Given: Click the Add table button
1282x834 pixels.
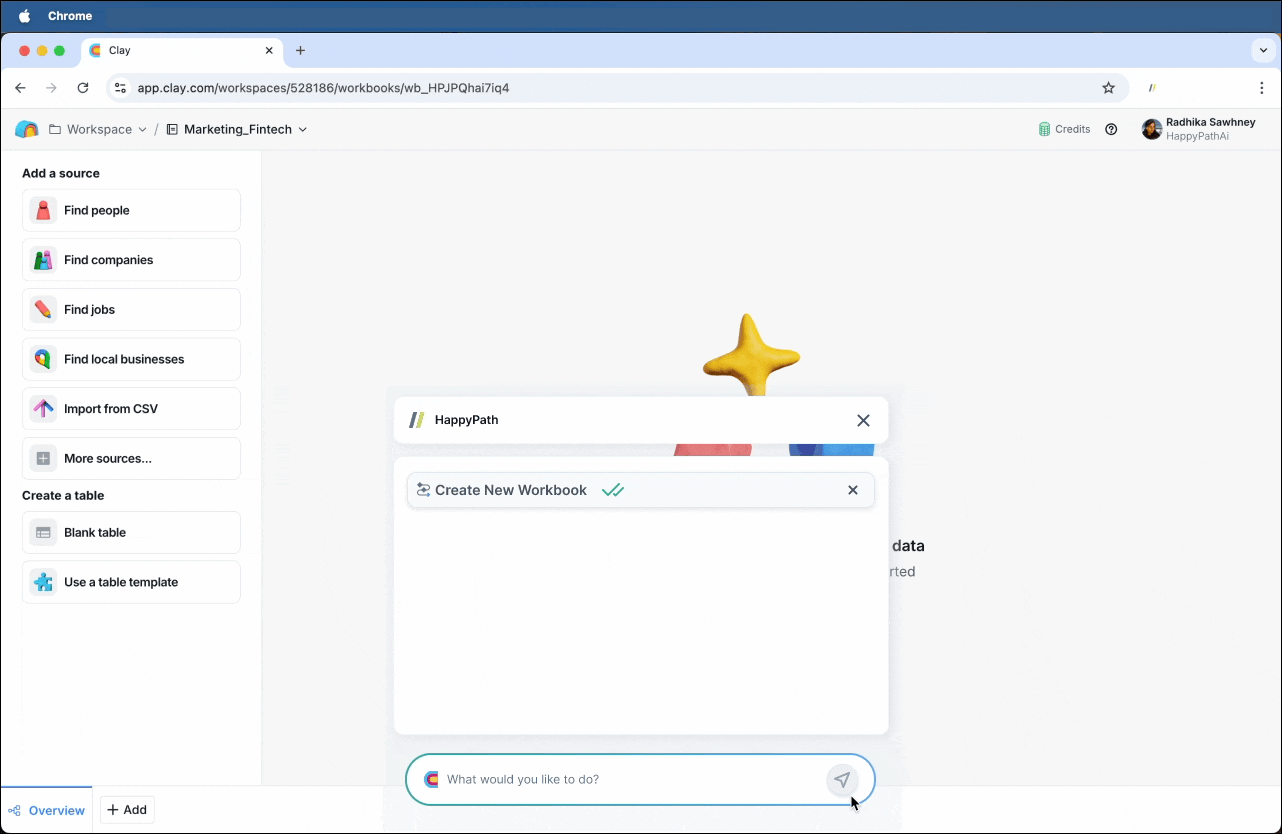Looking at the screenshot, I should 127,810.
